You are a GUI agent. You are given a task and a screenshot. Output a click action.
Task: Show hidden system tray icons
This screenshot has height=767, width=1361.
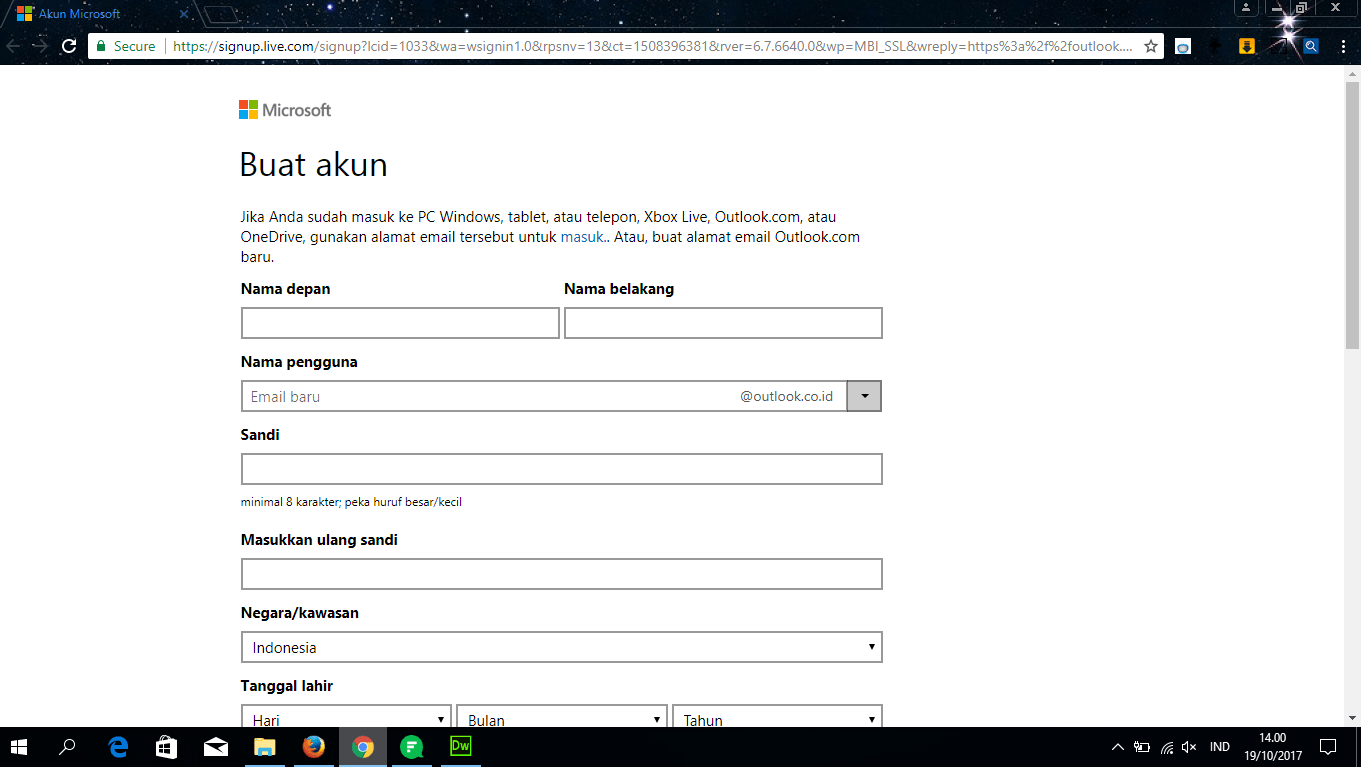[x=1118, y=747]
